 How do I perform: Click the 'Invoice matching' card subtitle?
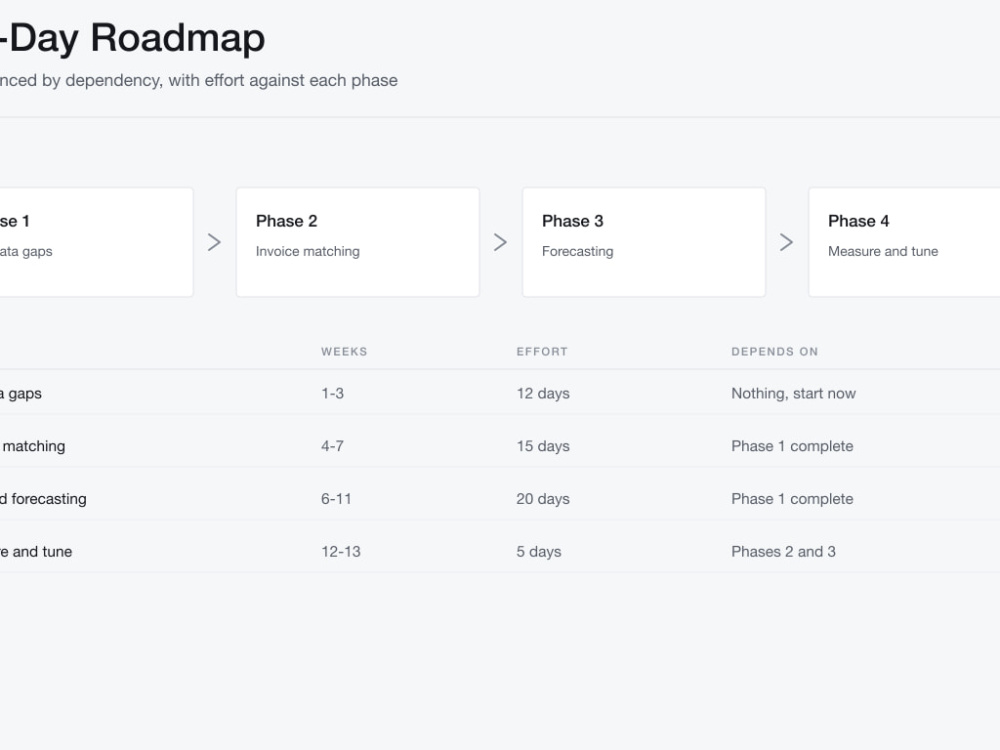[x=307, y=251]
